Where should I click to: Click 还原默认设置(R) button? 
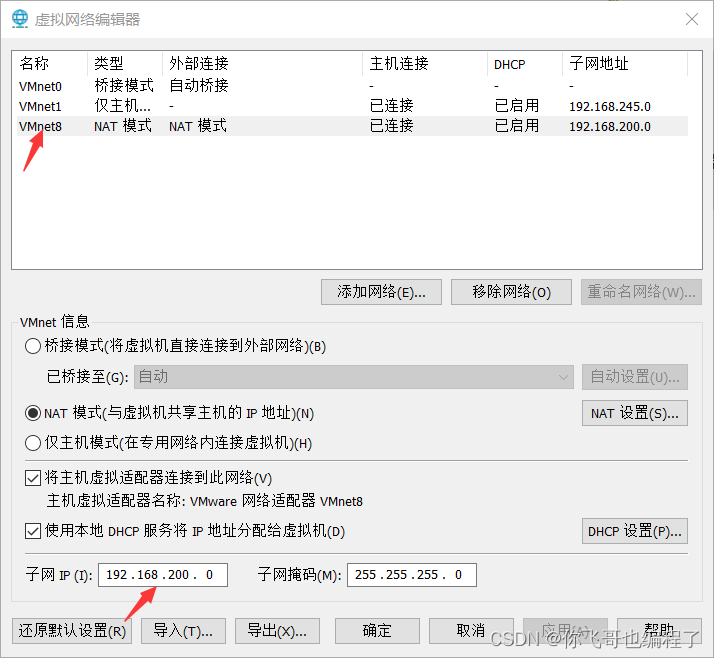point(72,631)
